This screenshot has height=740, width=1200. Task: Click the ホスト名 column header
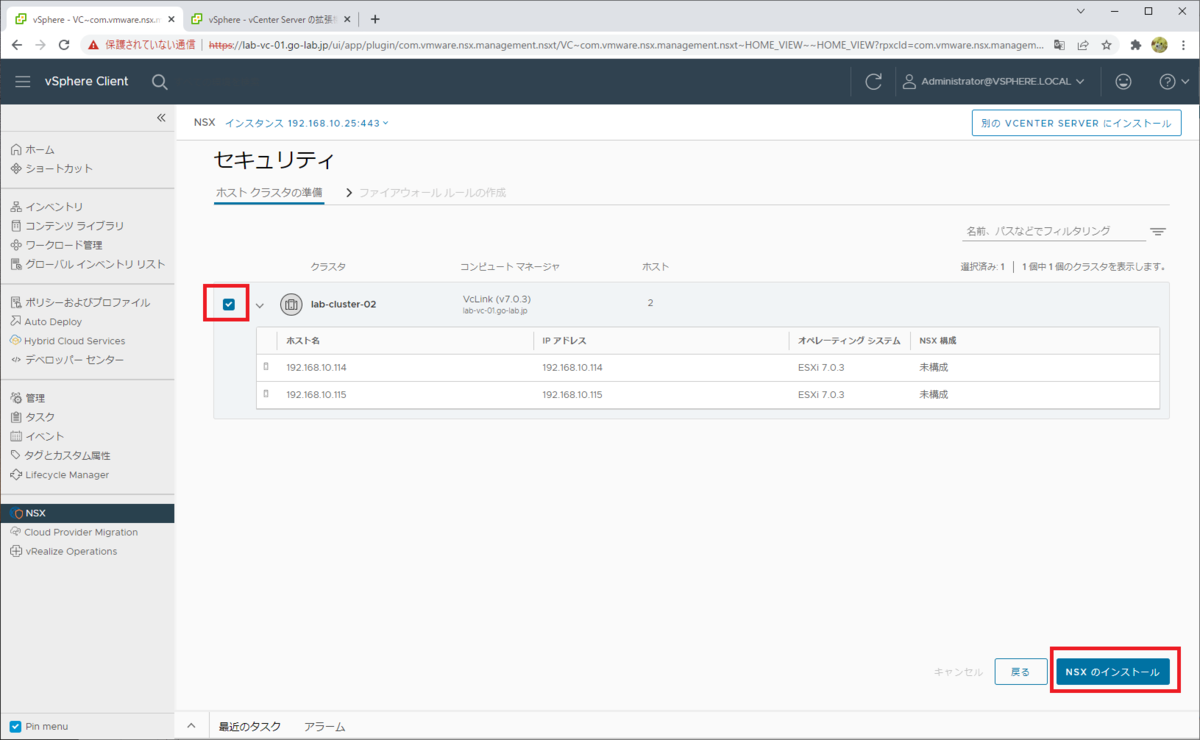click(304, 341)
